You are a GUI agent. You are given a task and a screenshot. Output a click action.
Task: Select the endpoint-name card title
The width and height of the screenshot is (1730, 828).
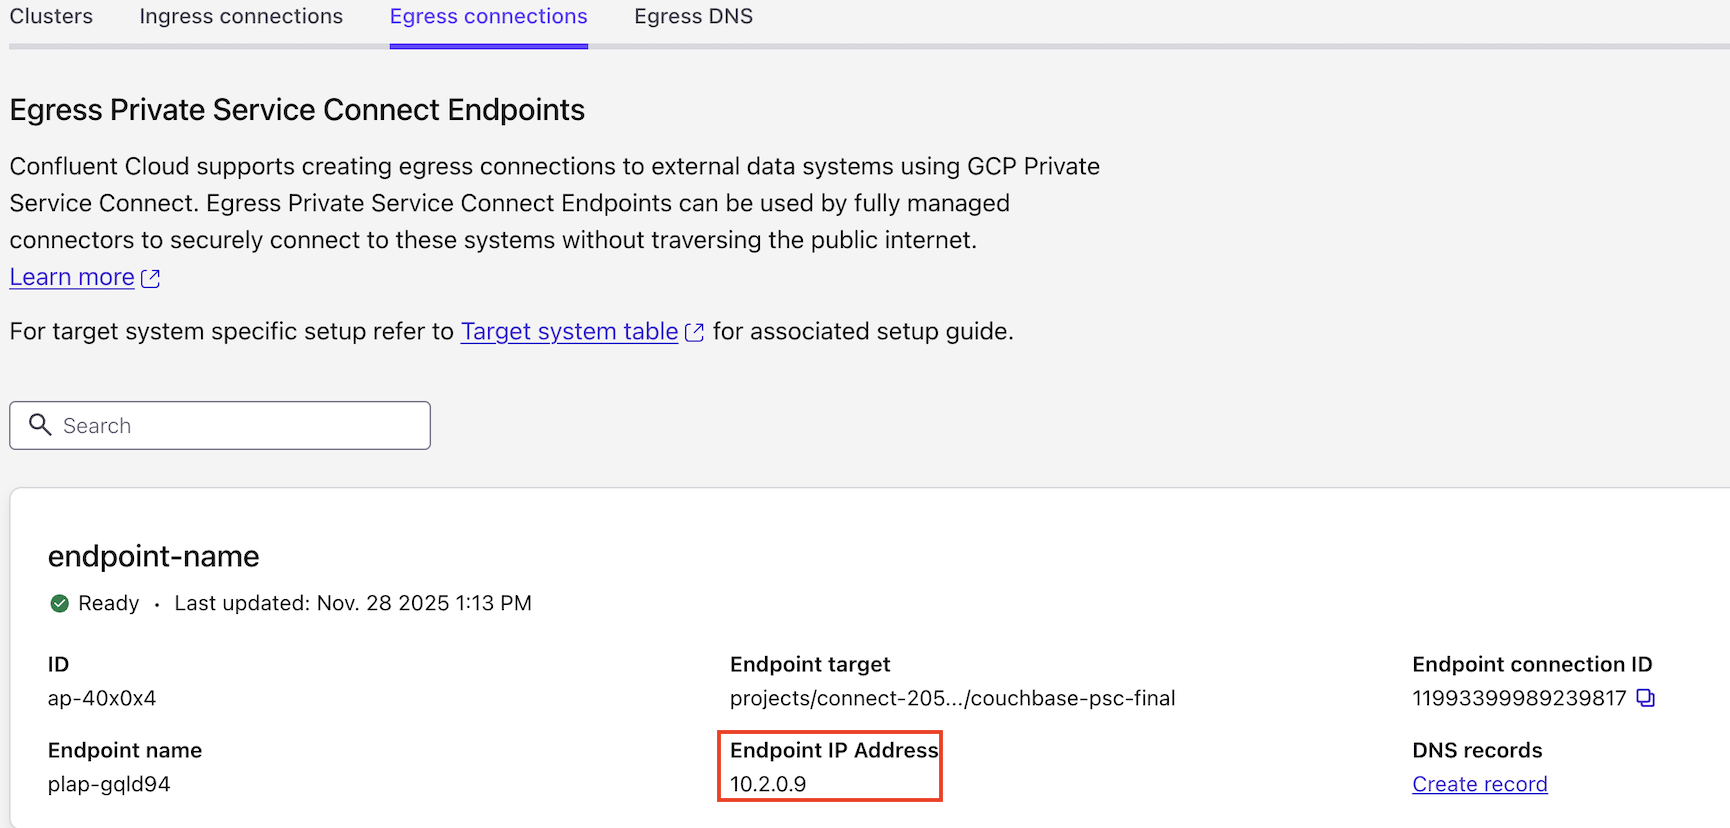pos(153,556)
